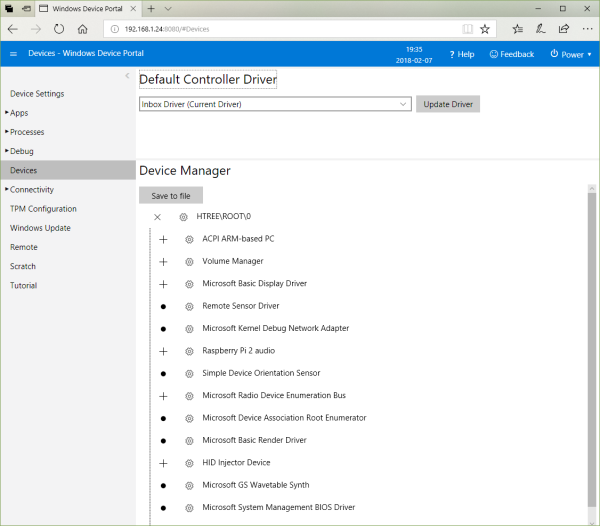The width and height of the screenshot is (600, 526).
Task: Open TPM Configuration page
Action: tap(43, 209)
